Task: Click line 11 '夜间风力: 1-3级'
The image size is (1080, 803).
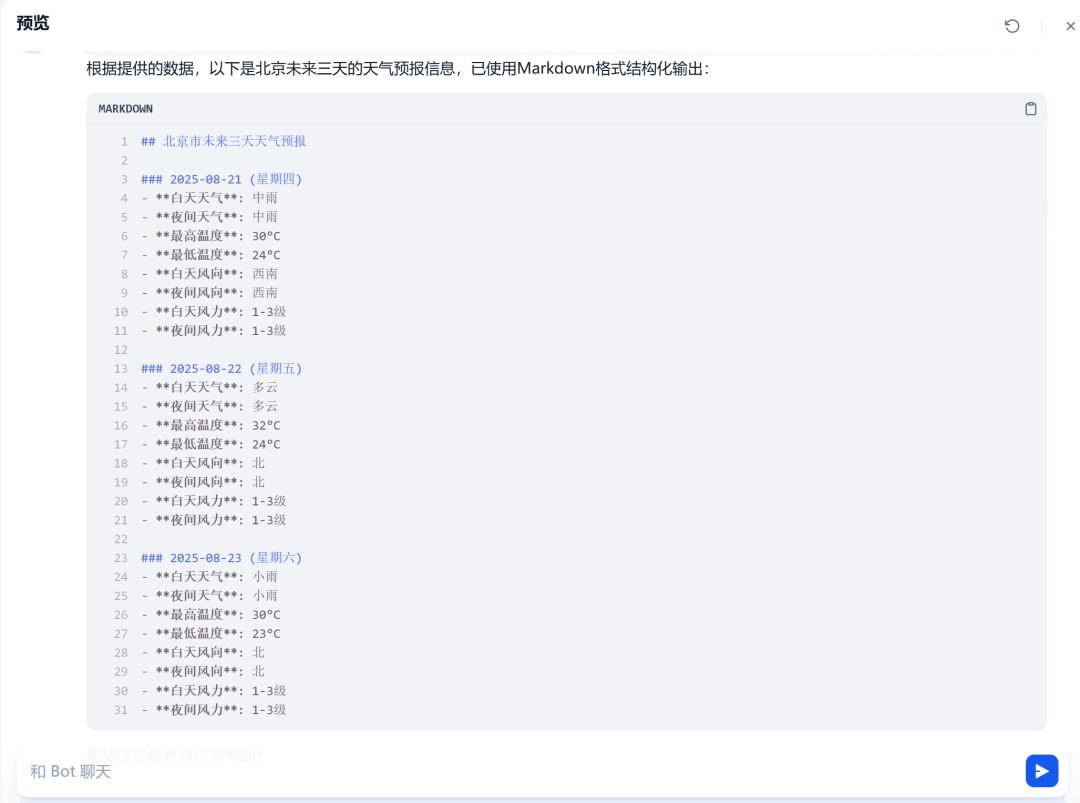Action: [214, 331]
